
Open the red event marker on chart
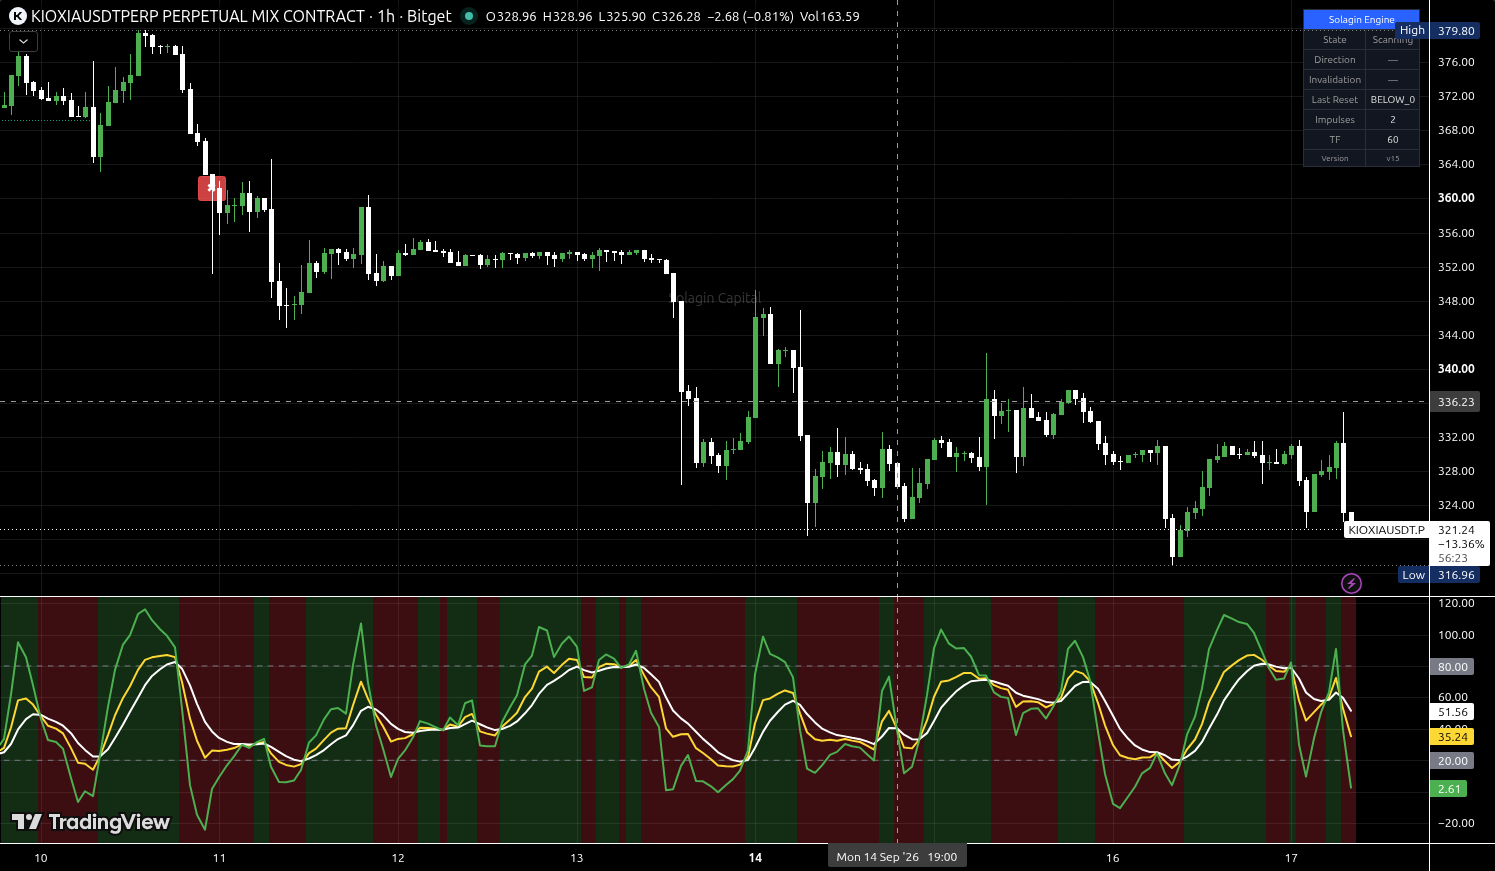pos(211,187)
